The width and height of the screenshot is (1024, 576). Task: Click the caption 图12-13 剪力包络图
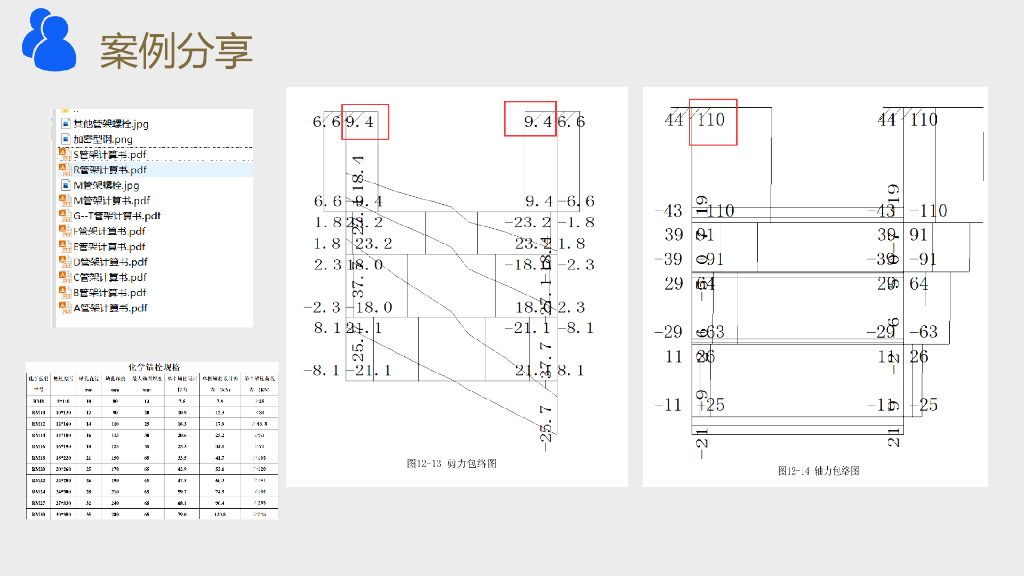click(452, 463)
